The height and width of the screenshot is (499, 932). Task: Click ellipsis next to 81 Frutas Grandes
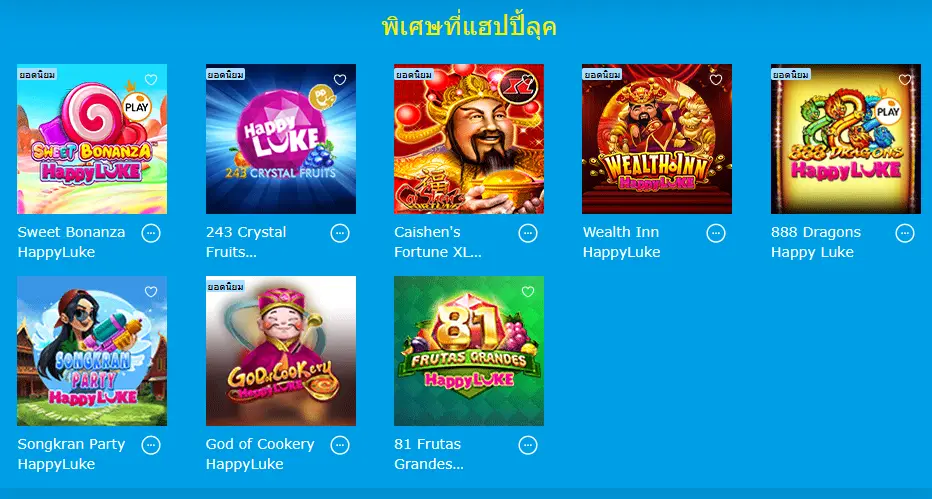point(528,445)
